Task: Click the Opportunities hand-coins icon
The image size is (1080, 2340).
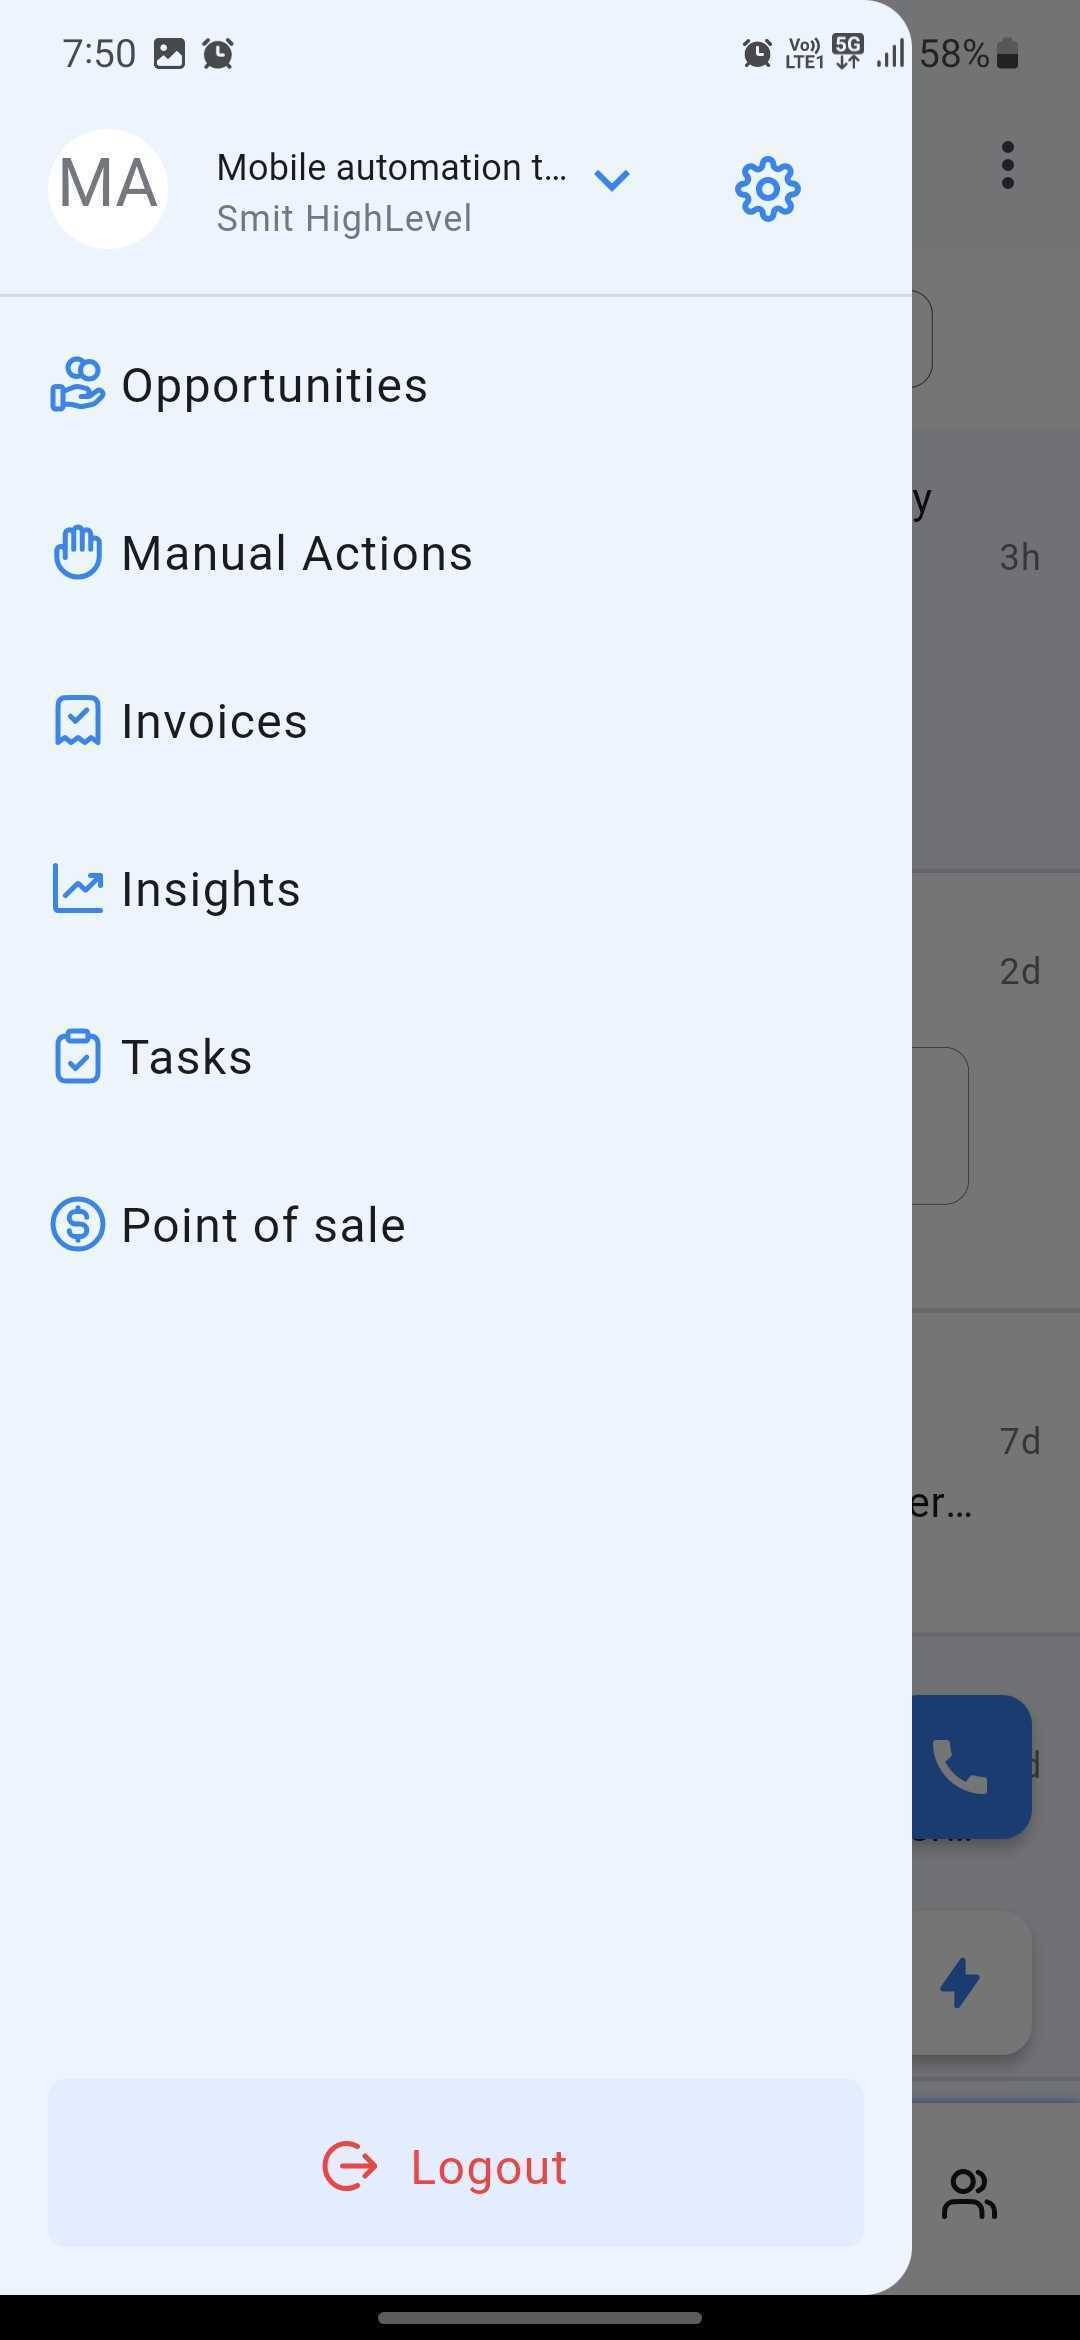Action: pyautogui.click(x=77, y=385)
